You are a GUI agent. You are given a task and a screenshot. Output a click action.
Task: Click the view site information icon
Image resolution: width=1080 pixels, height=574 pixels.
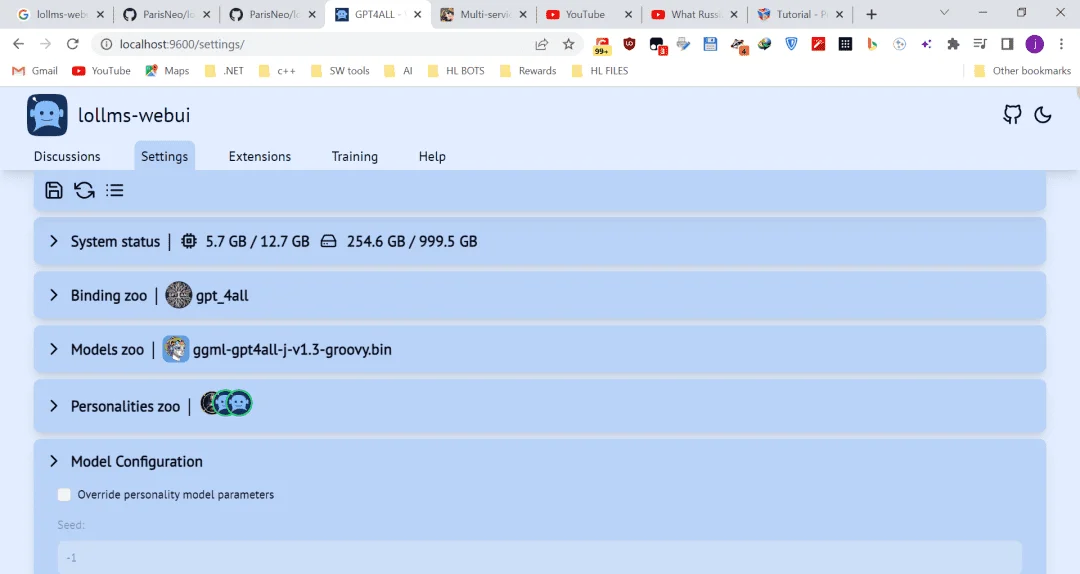pos(106,44)
